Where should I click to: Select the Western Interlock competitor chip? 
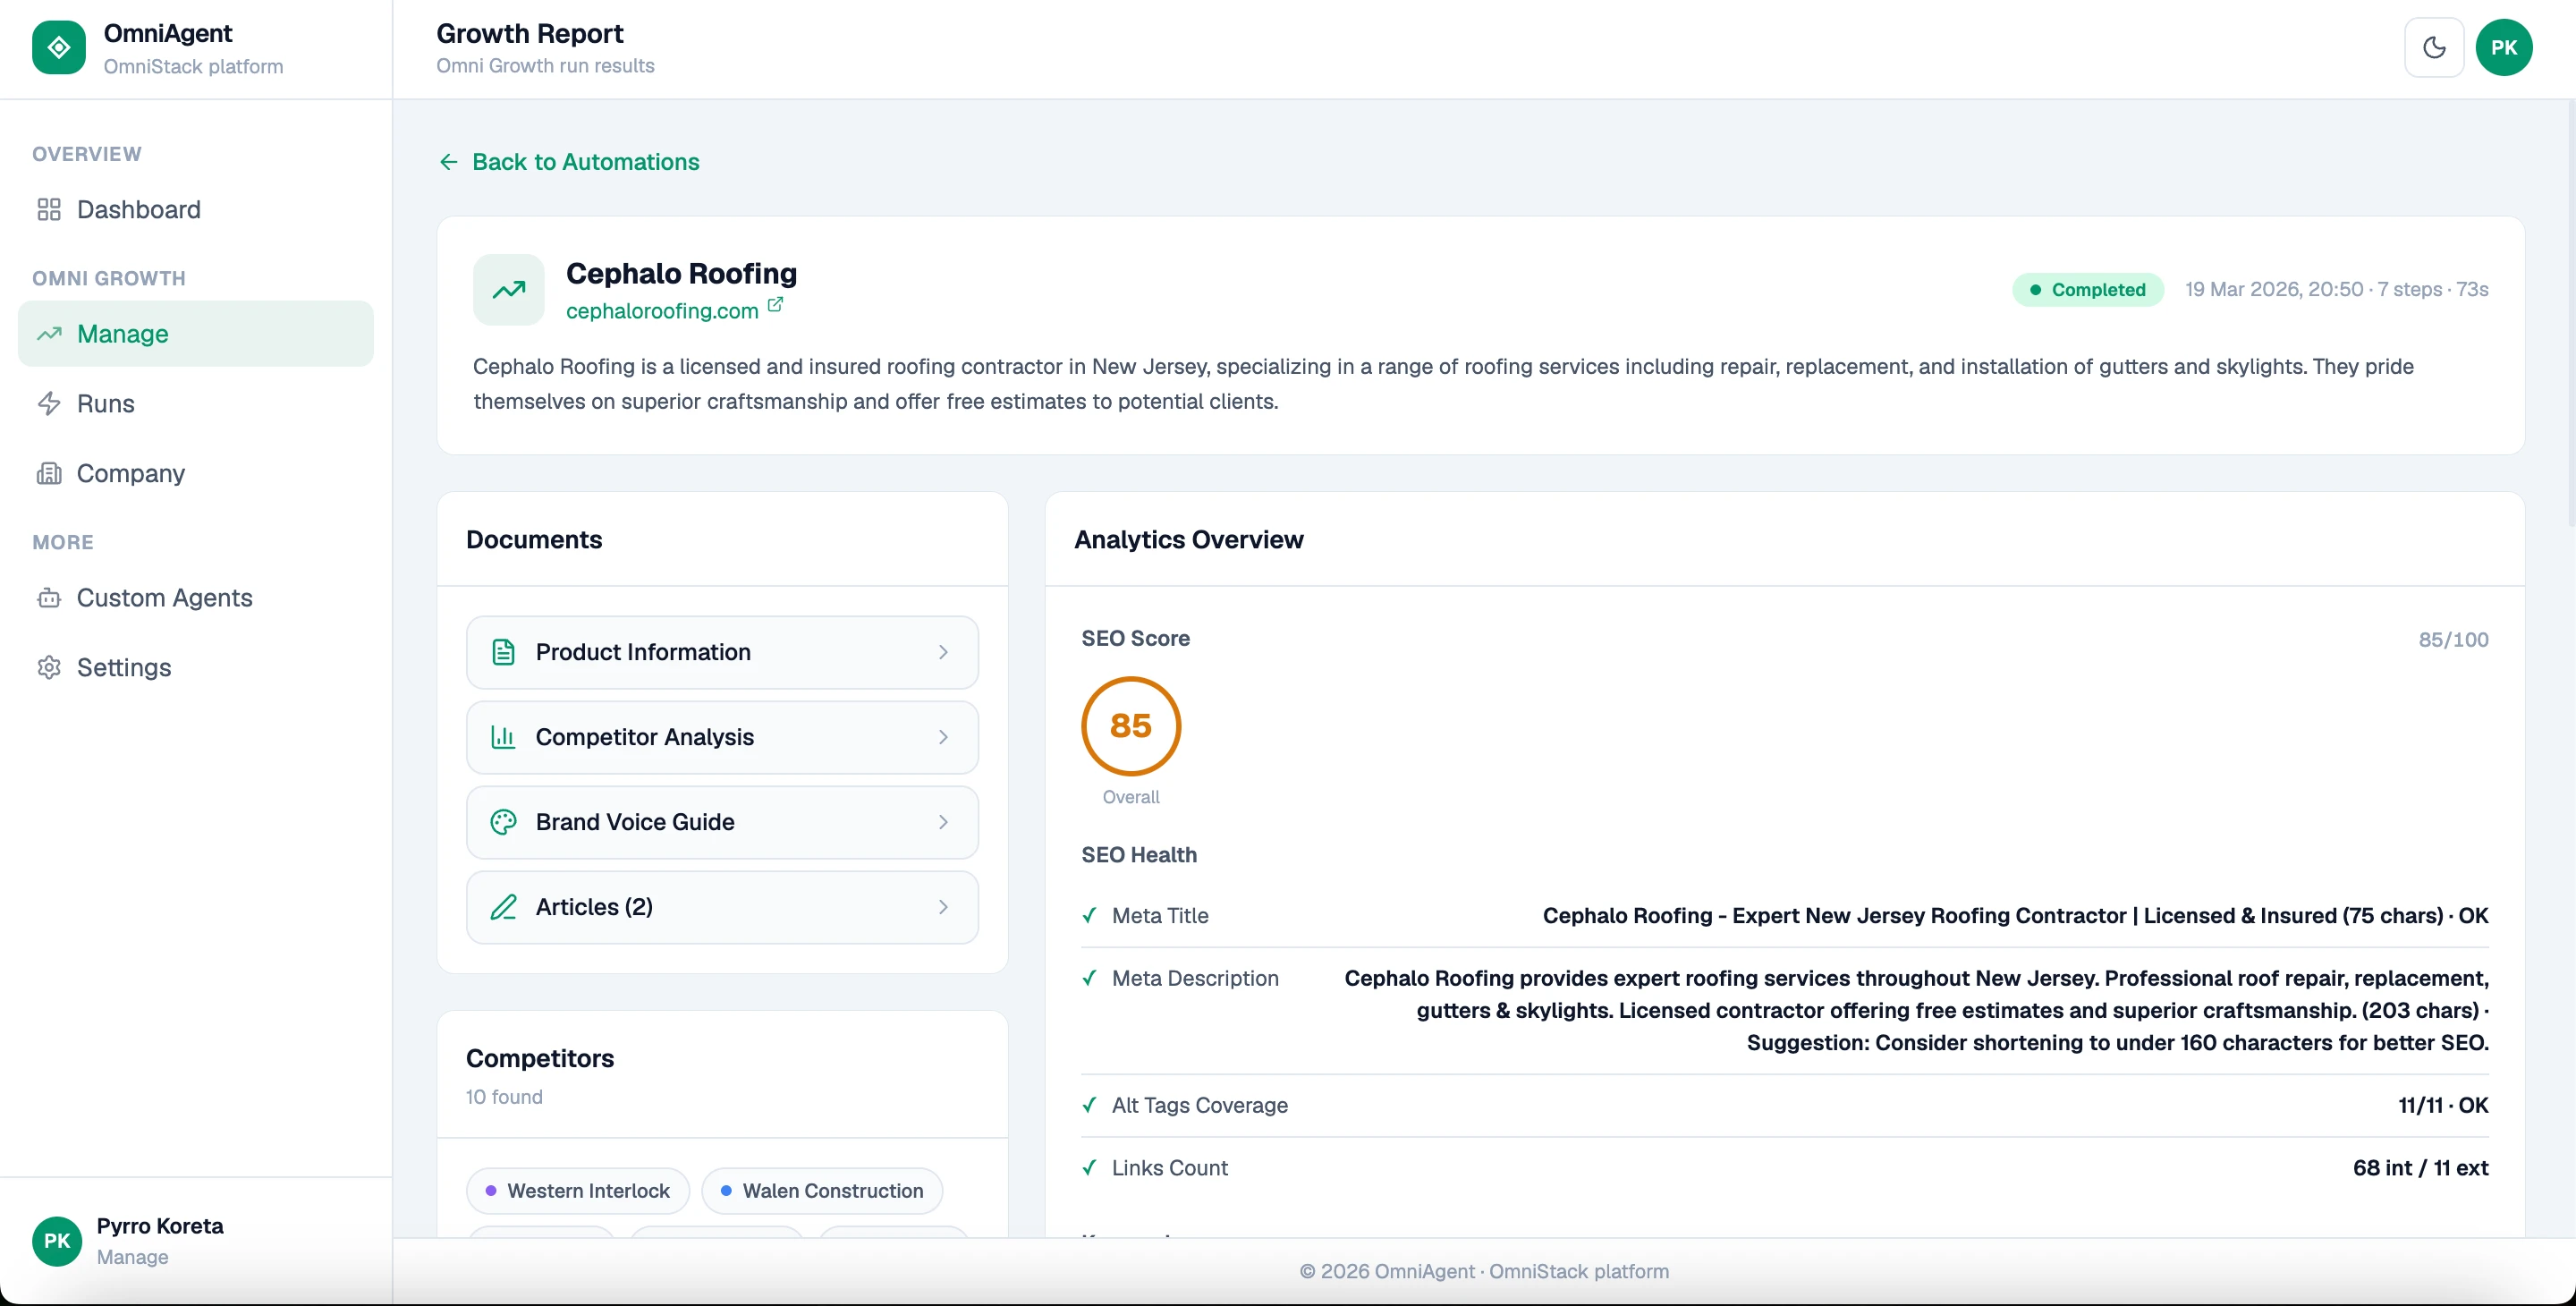coord(577,1190)
